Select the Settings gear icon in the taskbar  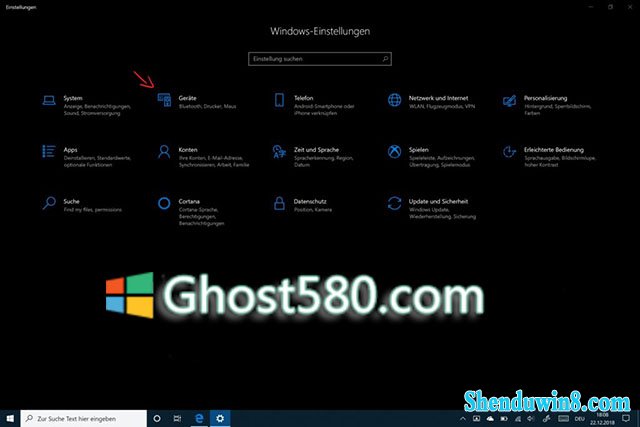pos(220,418)
